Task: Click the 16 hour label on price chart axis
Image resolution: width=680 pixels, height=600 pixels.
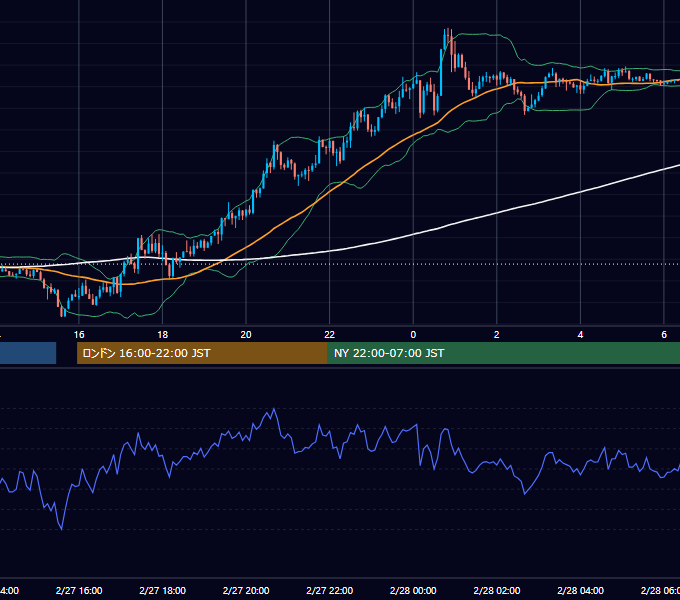Action: pyautogui.click(x=79, y=335)
